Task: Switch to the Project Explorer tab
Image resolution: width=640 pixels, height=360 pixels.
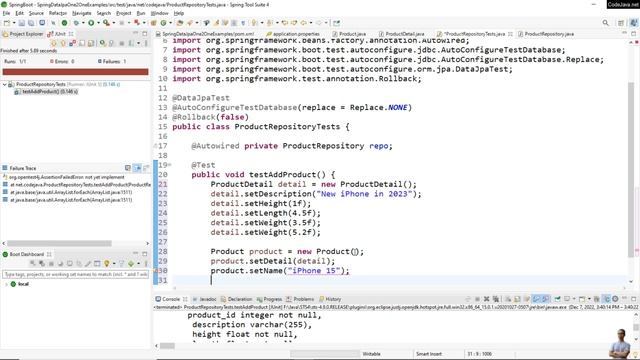Action: click(x=23, y=34)
